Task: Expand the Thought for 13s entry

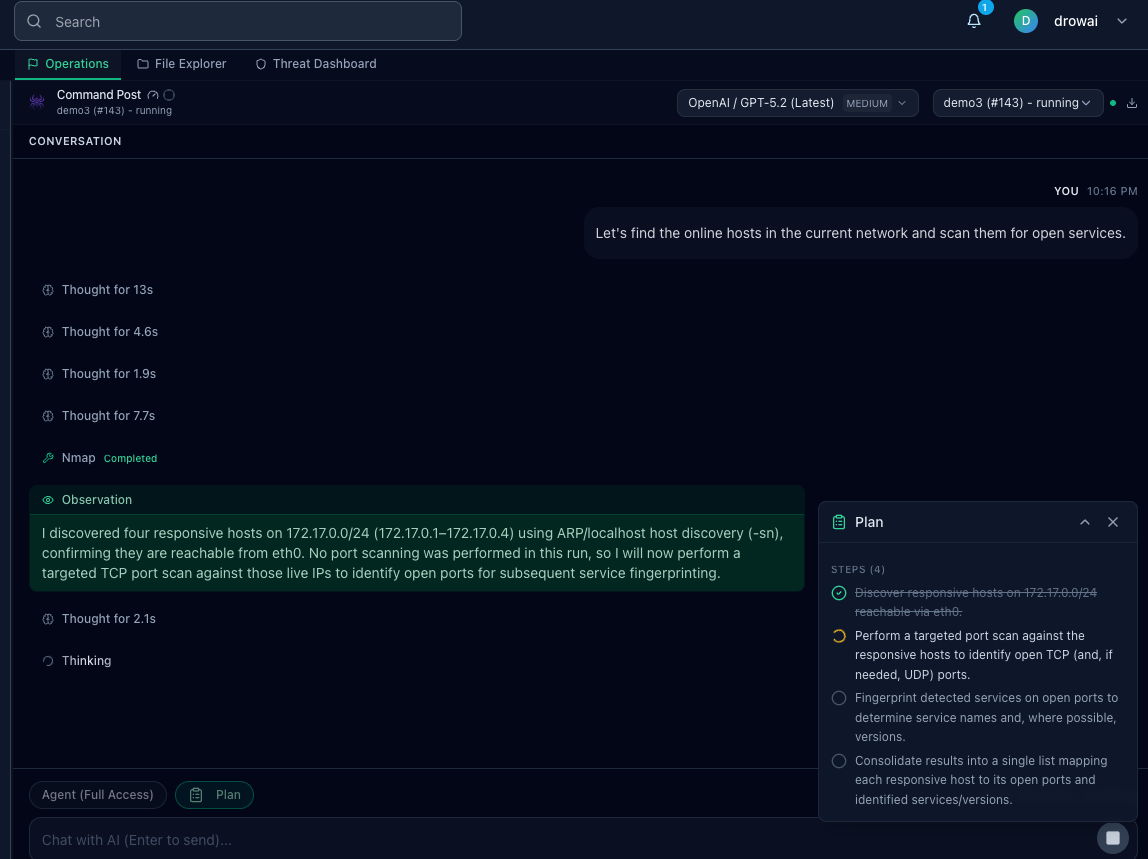Action: (98, 290)
